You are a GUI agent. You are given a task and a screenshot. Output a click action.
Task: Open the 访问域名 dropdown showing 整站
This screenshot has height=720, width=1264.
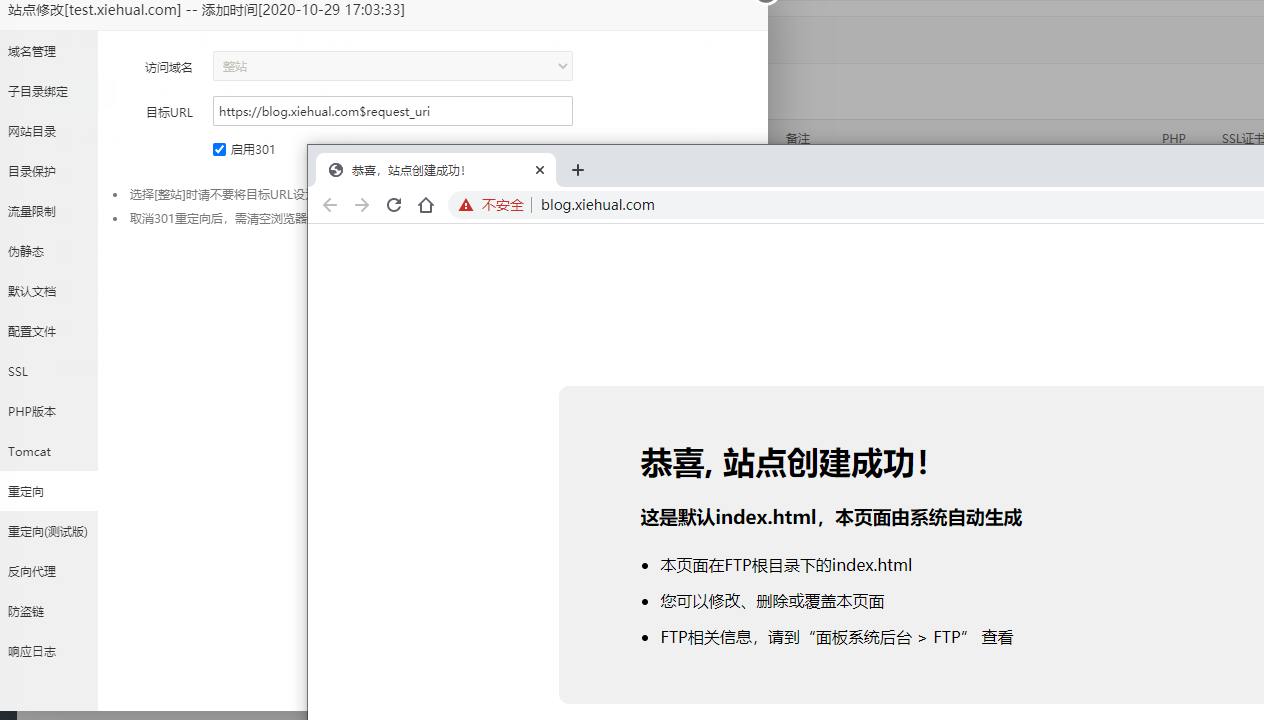pos(393,66)
